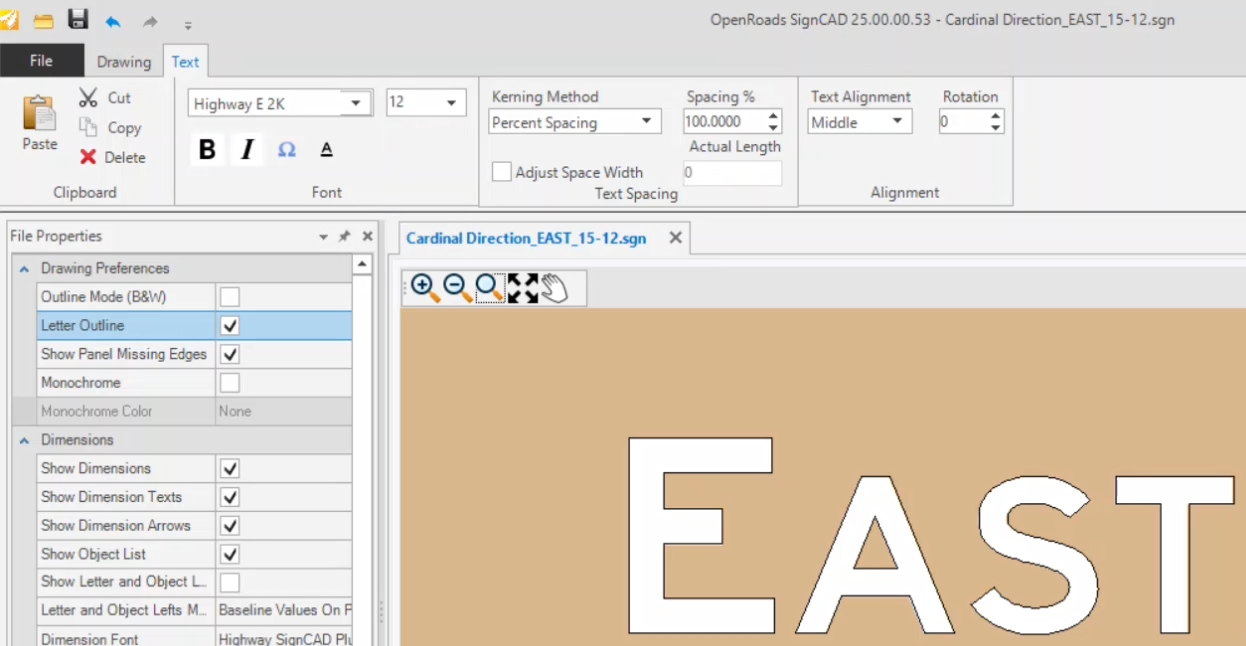This screenshot has width=1246, height=646.
Task: Click the Paste clipboard icon
Action: click(39, 113)
